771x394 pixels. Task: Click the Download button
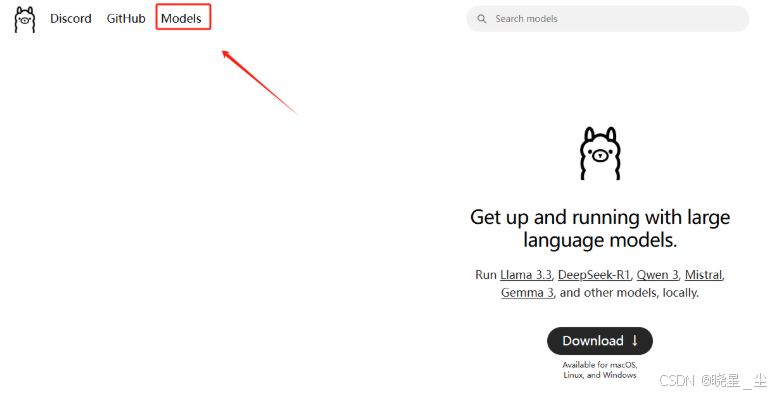pyautogui.click(x=600, y=341)
